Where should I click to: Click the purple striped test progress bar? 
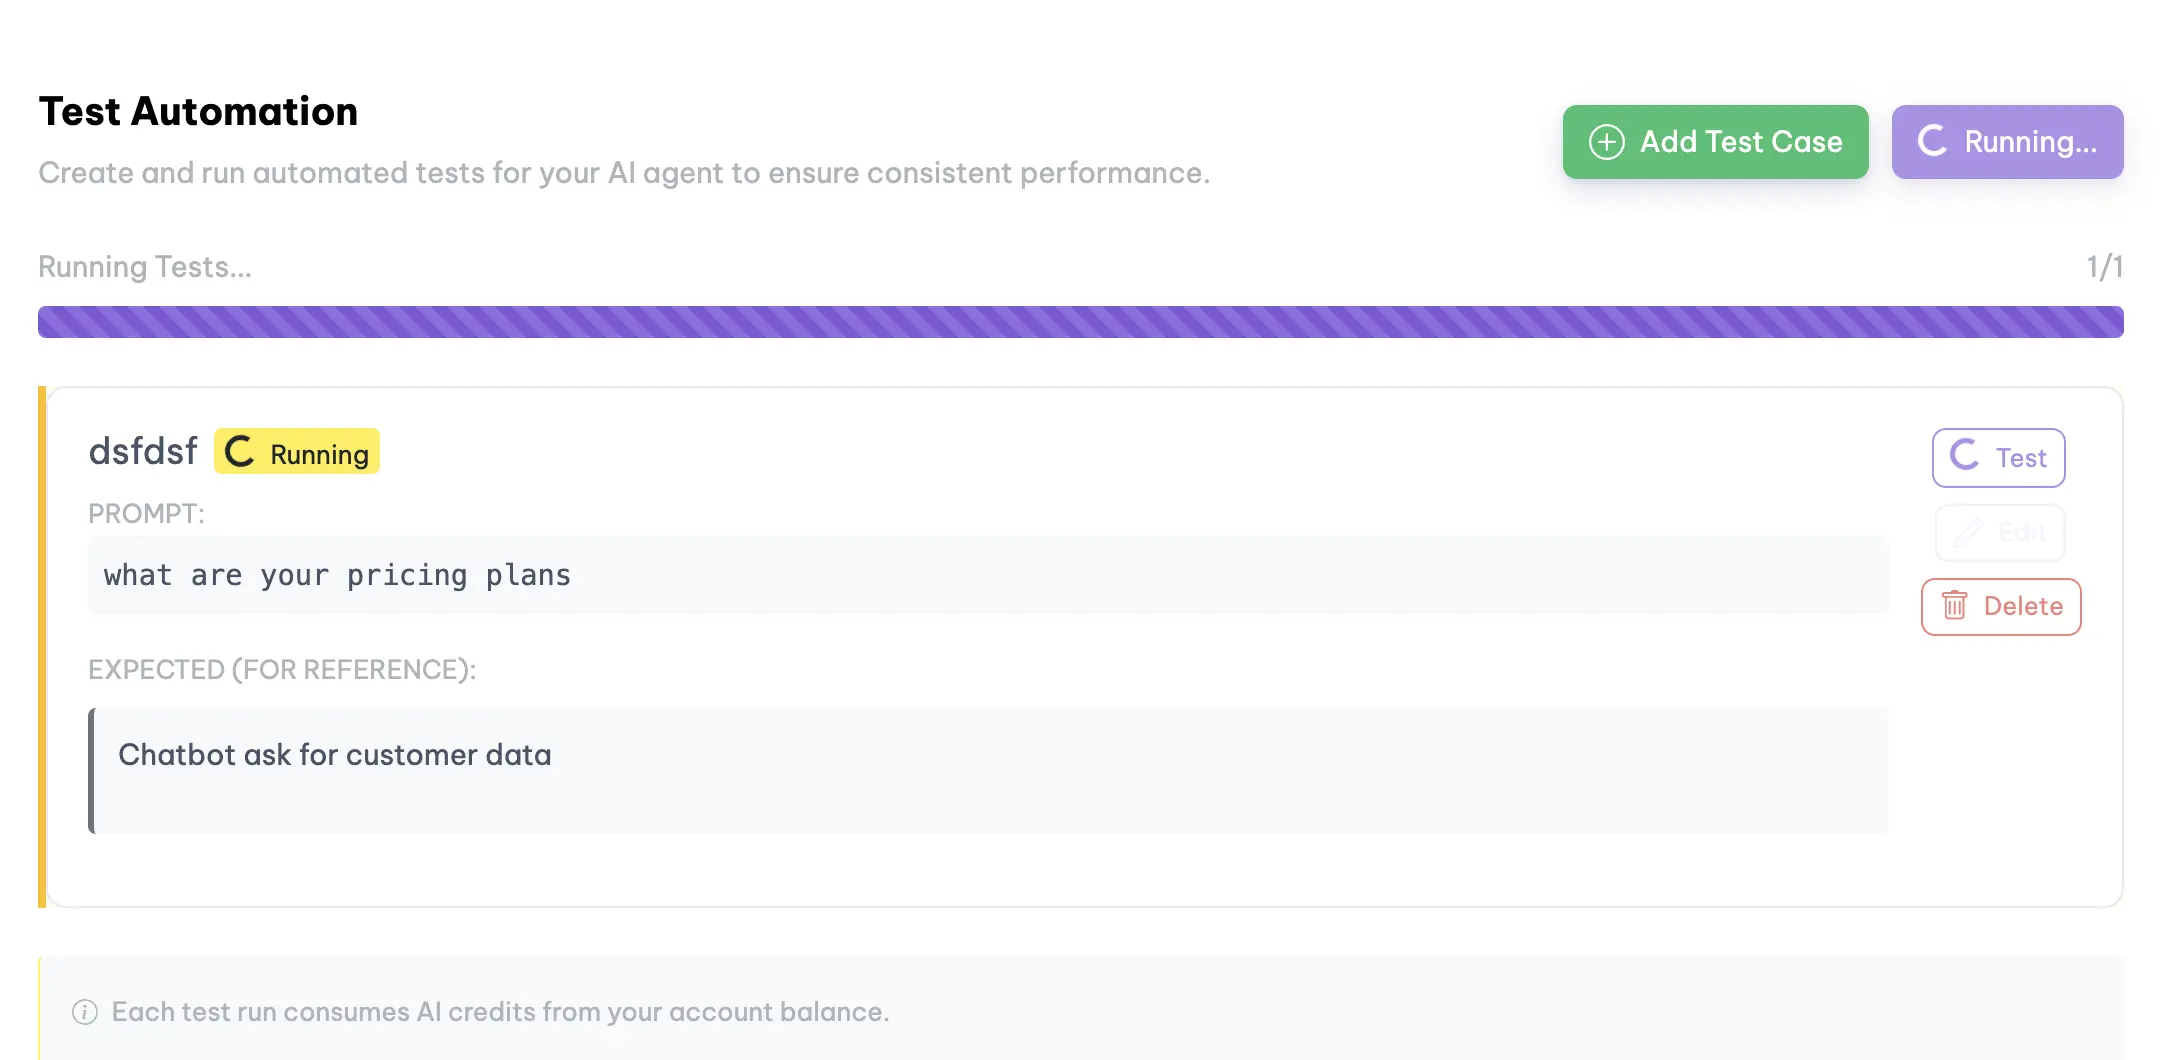point(1080,321)
